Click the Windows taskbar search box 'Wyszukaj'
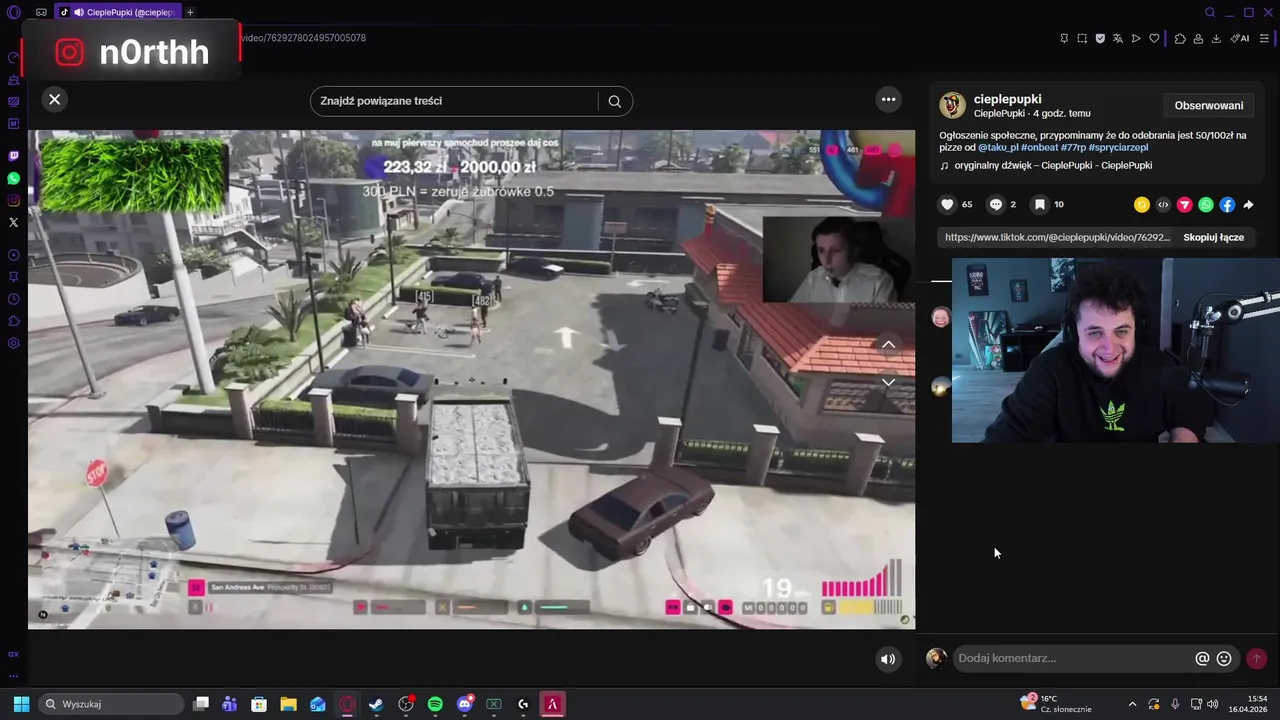 click(x=111, y=704)
